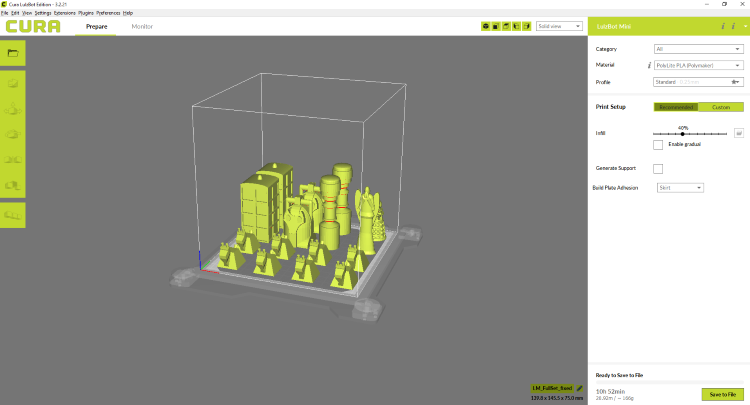Select the Rotate tool in left toolbar
Image resolution: width=750 pixels, height=405 pixels.
click(13, 133)
